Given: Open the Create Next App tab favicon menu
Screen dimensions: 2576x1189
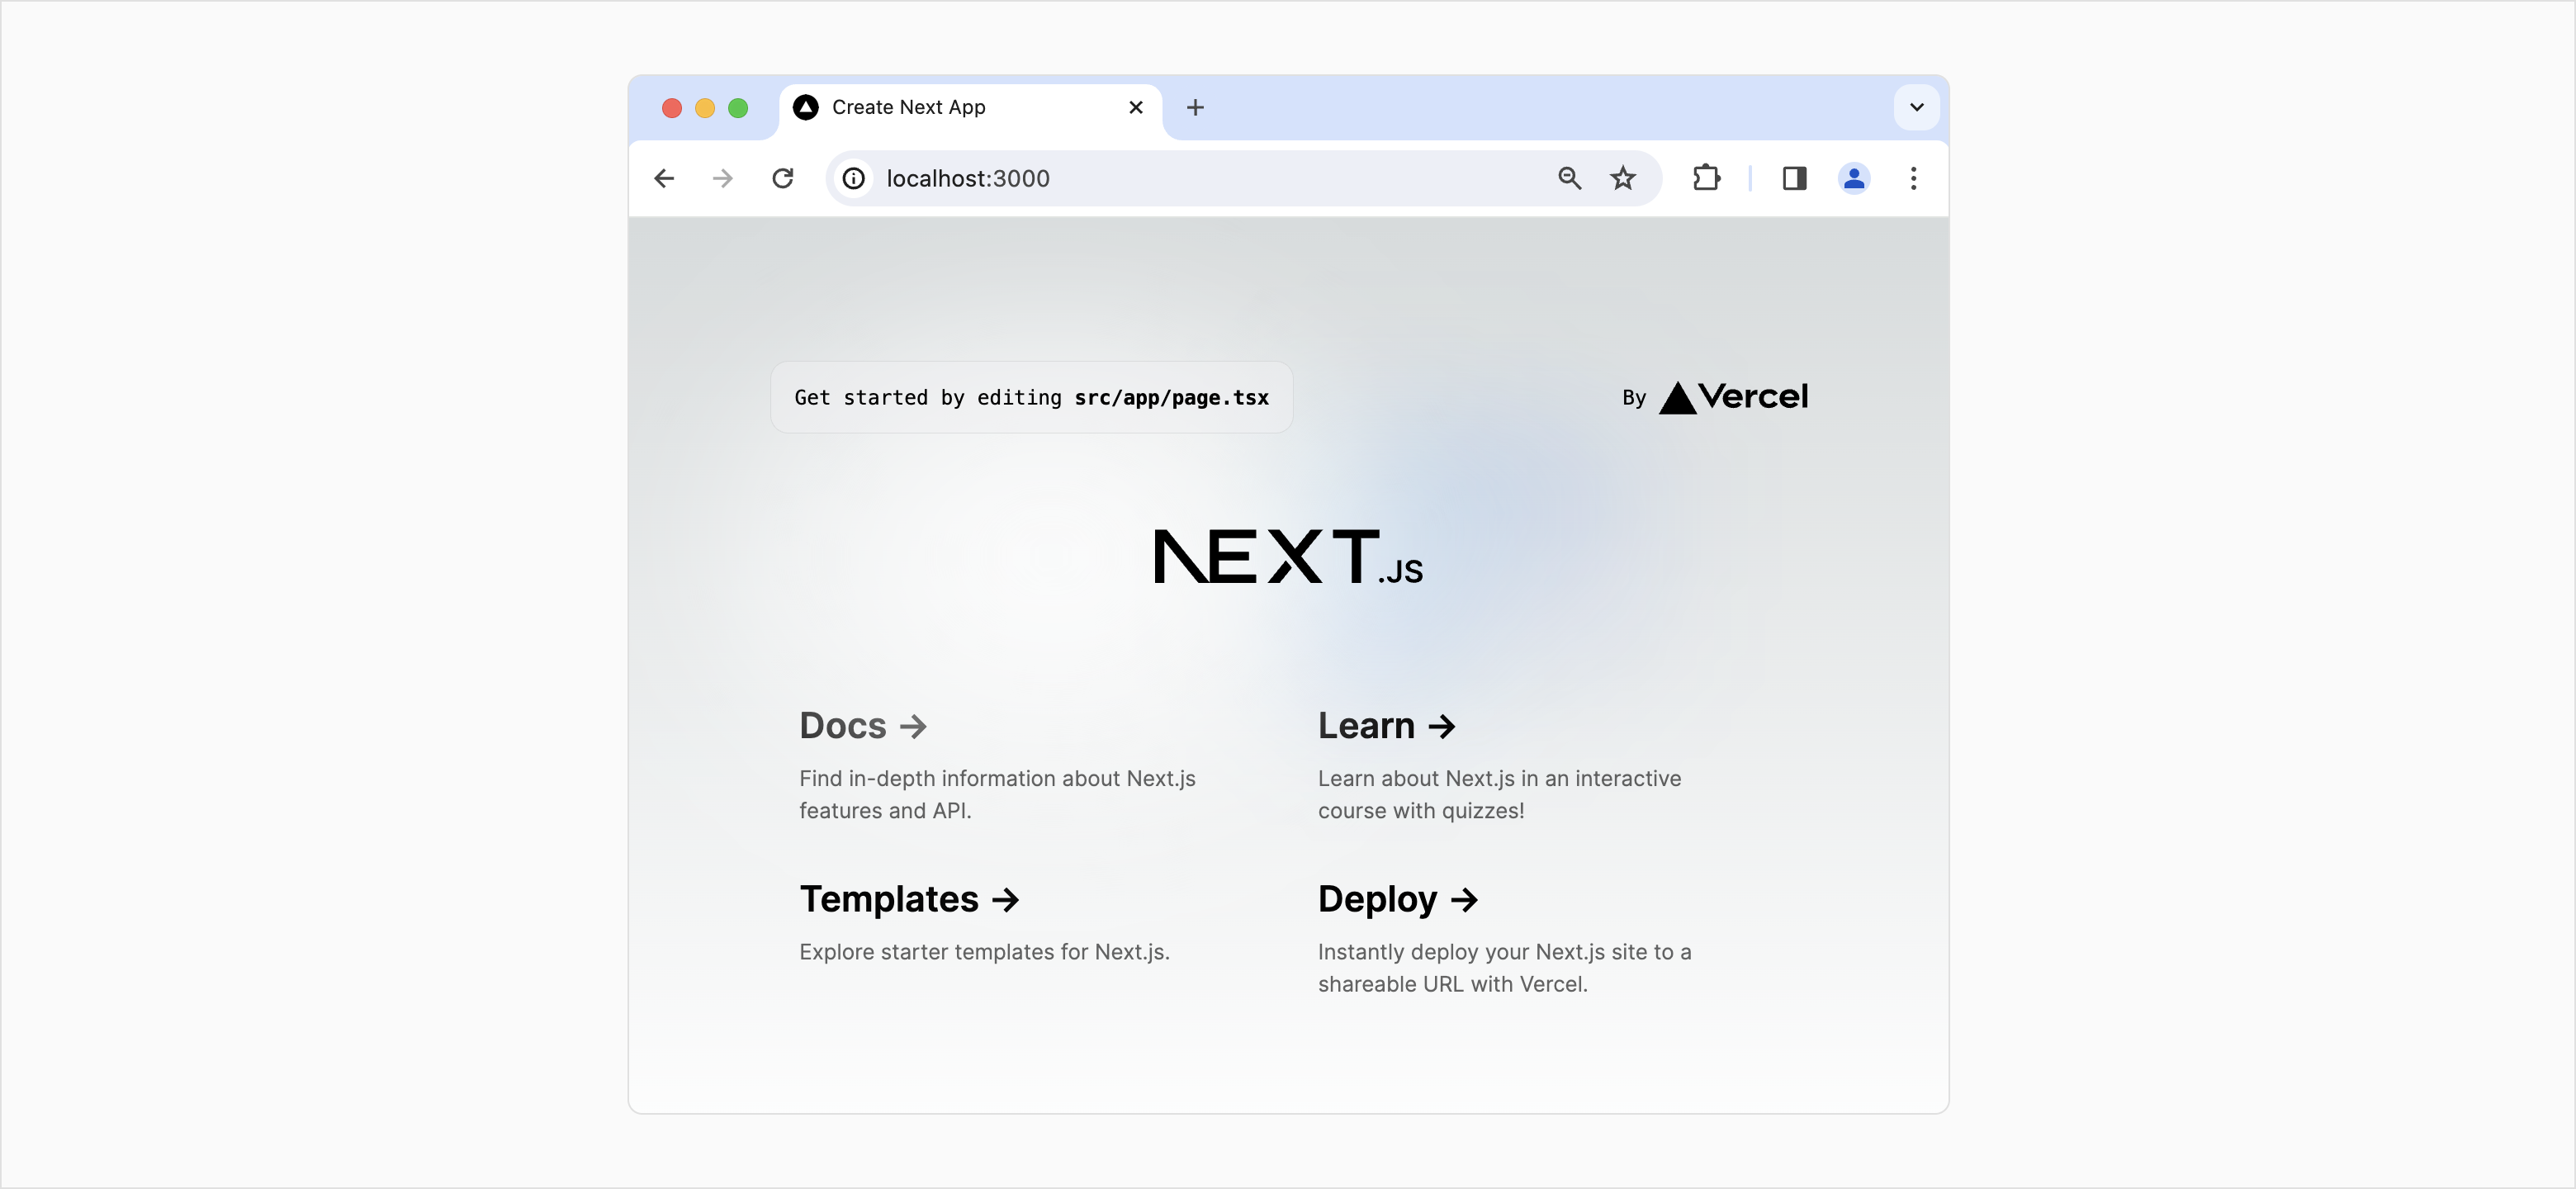Looking at the screenshot, I should (x=806, y=107).
